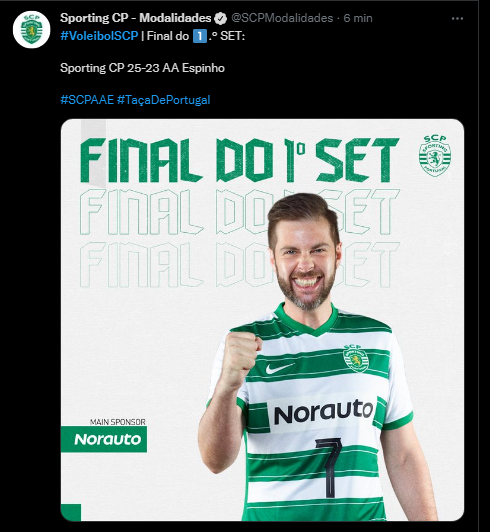Open the Sporting CP profile avatar

(x=32, y=30)
